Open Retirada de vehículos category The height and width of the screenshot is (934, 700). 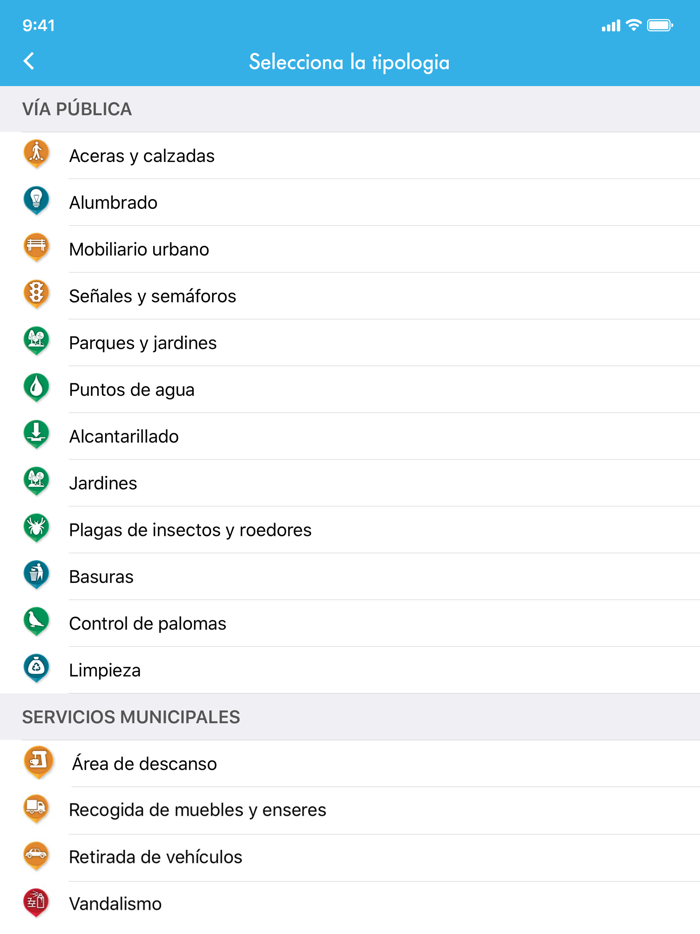point(156,857)
